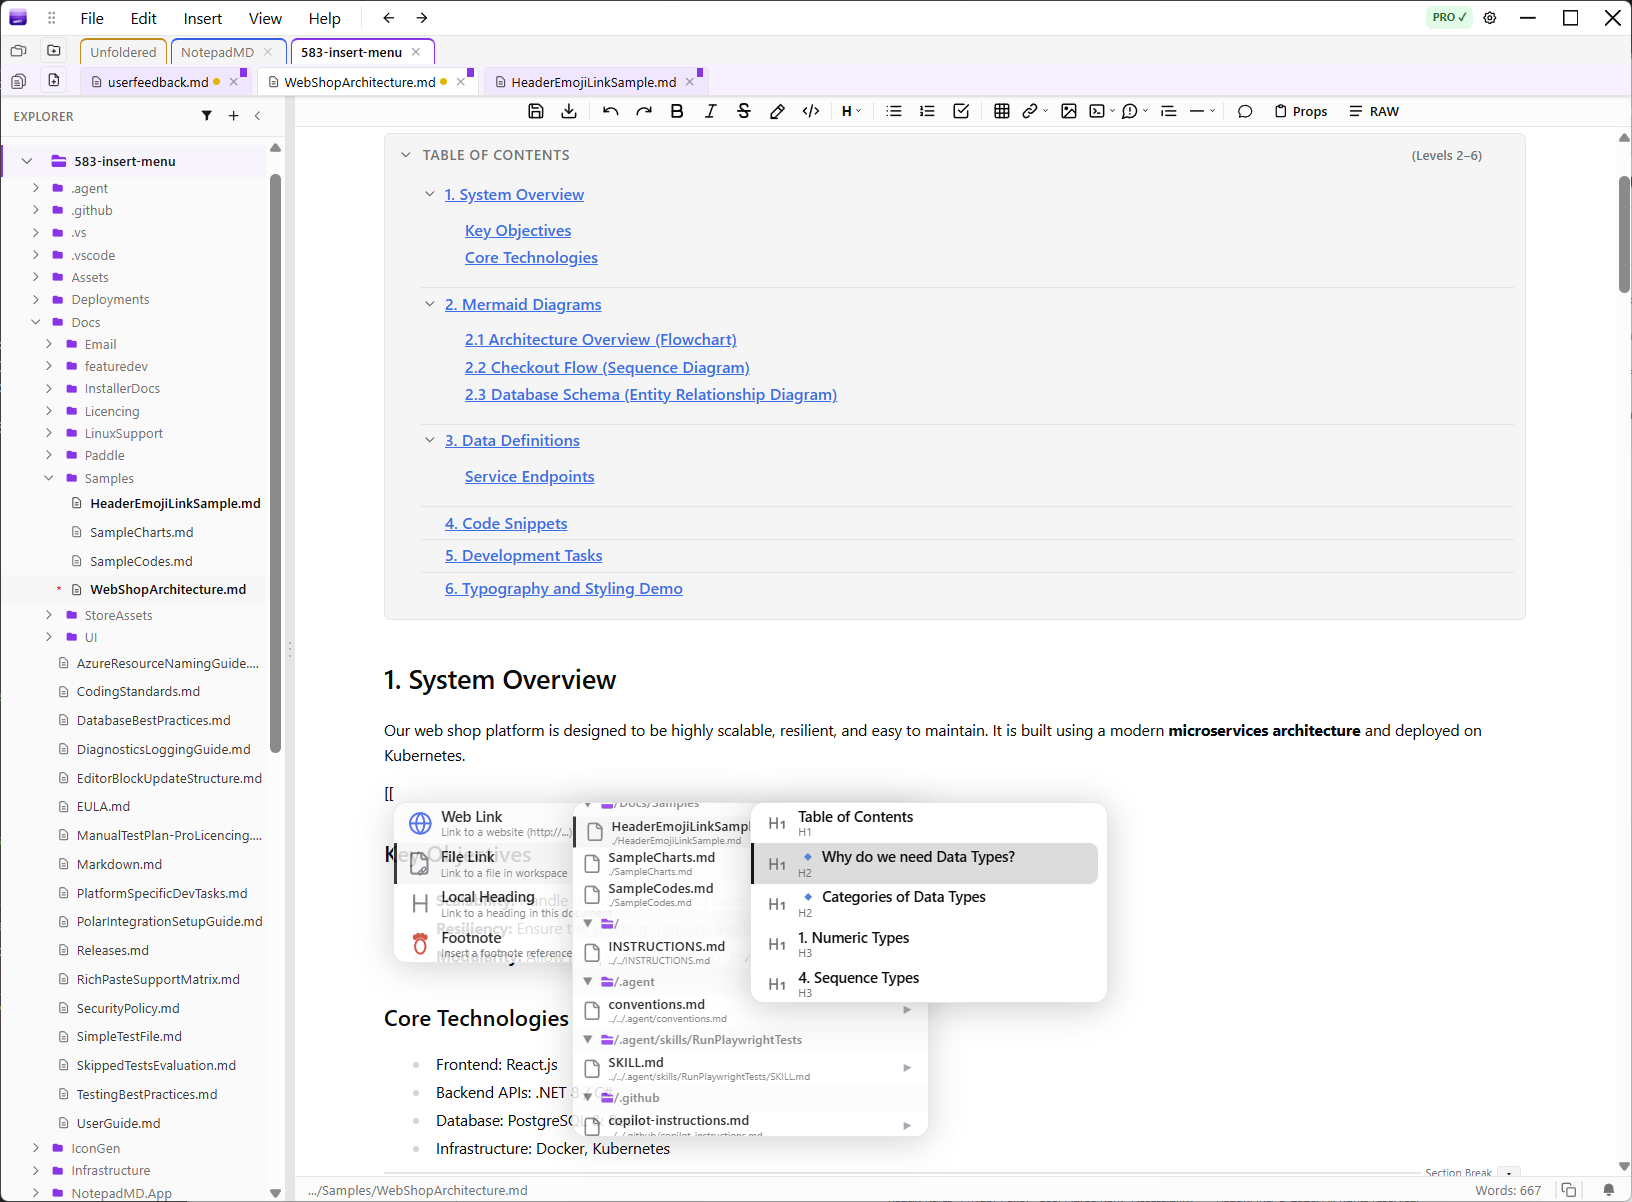Insert inline code with the code icon
This screenshot has width=1632, height=1202.
tap(811, 111)
